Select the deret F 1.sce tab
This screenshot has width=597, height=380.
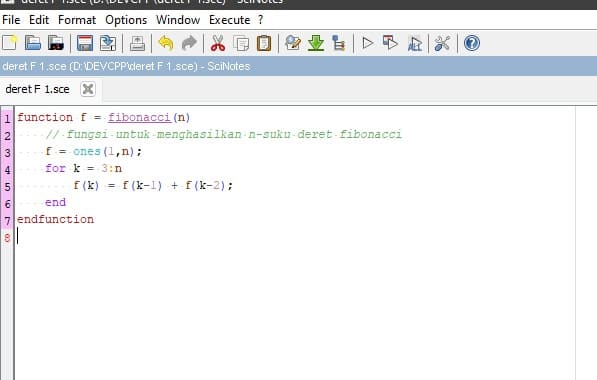point(37,89)
